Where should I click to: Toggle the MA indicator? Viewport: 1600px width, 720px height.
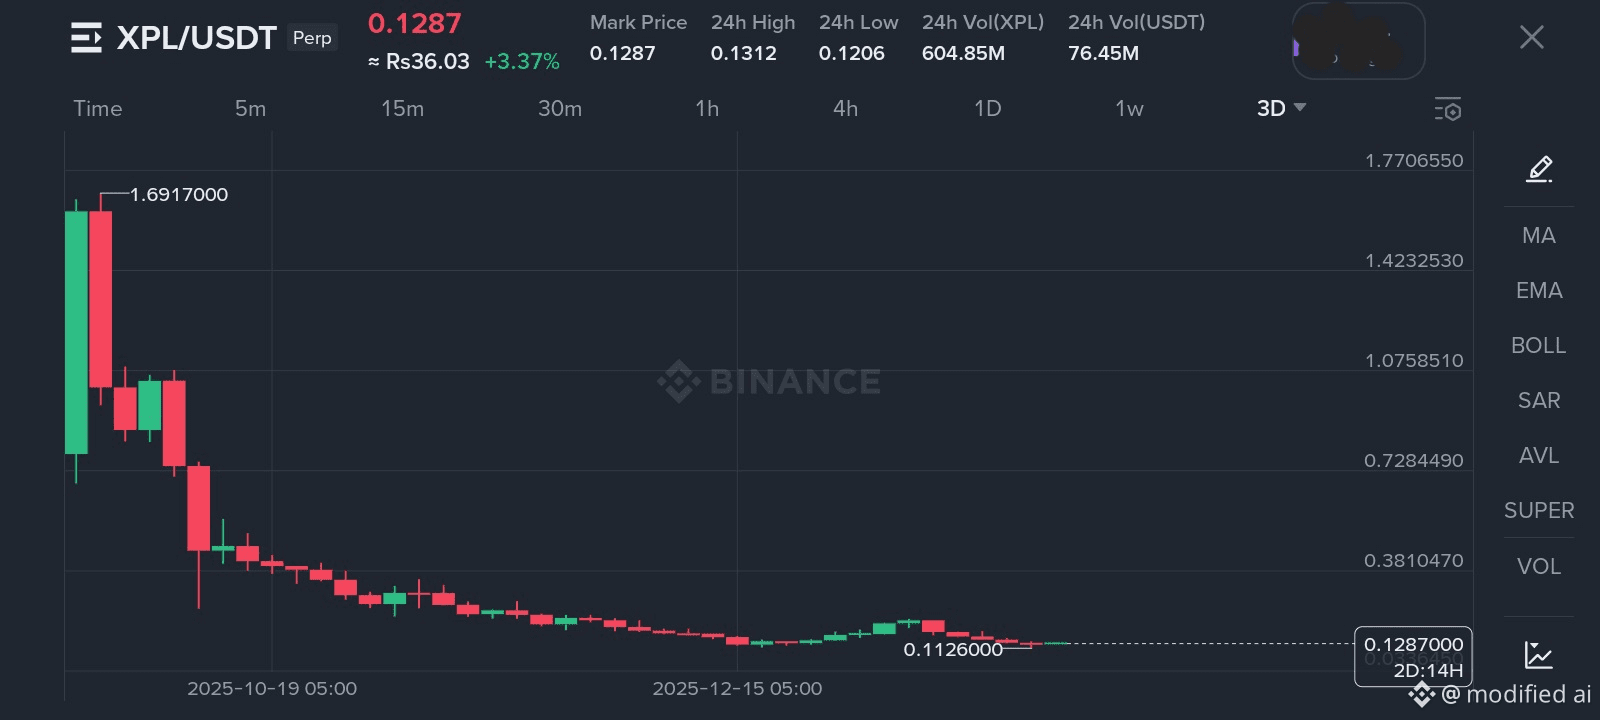(1538, 236)
